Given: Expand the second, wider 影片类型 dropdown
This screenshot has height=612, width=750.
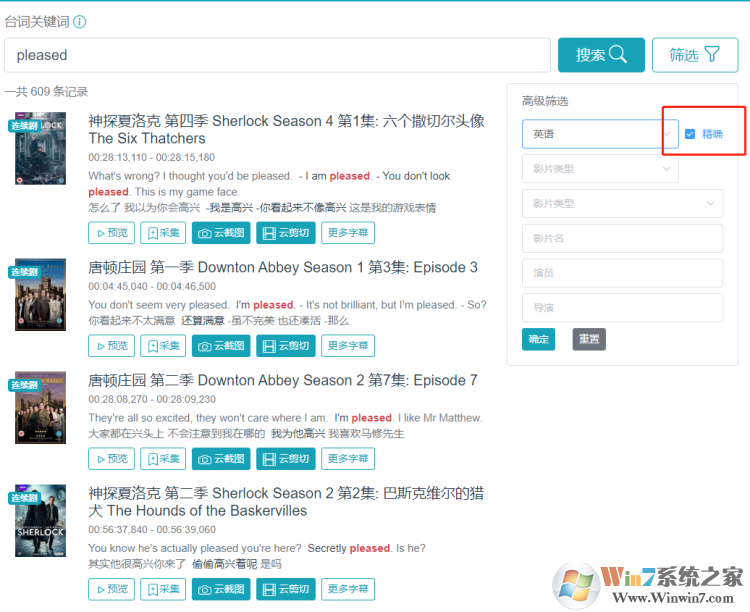Looking at the screenshot, I should (622, 203).
